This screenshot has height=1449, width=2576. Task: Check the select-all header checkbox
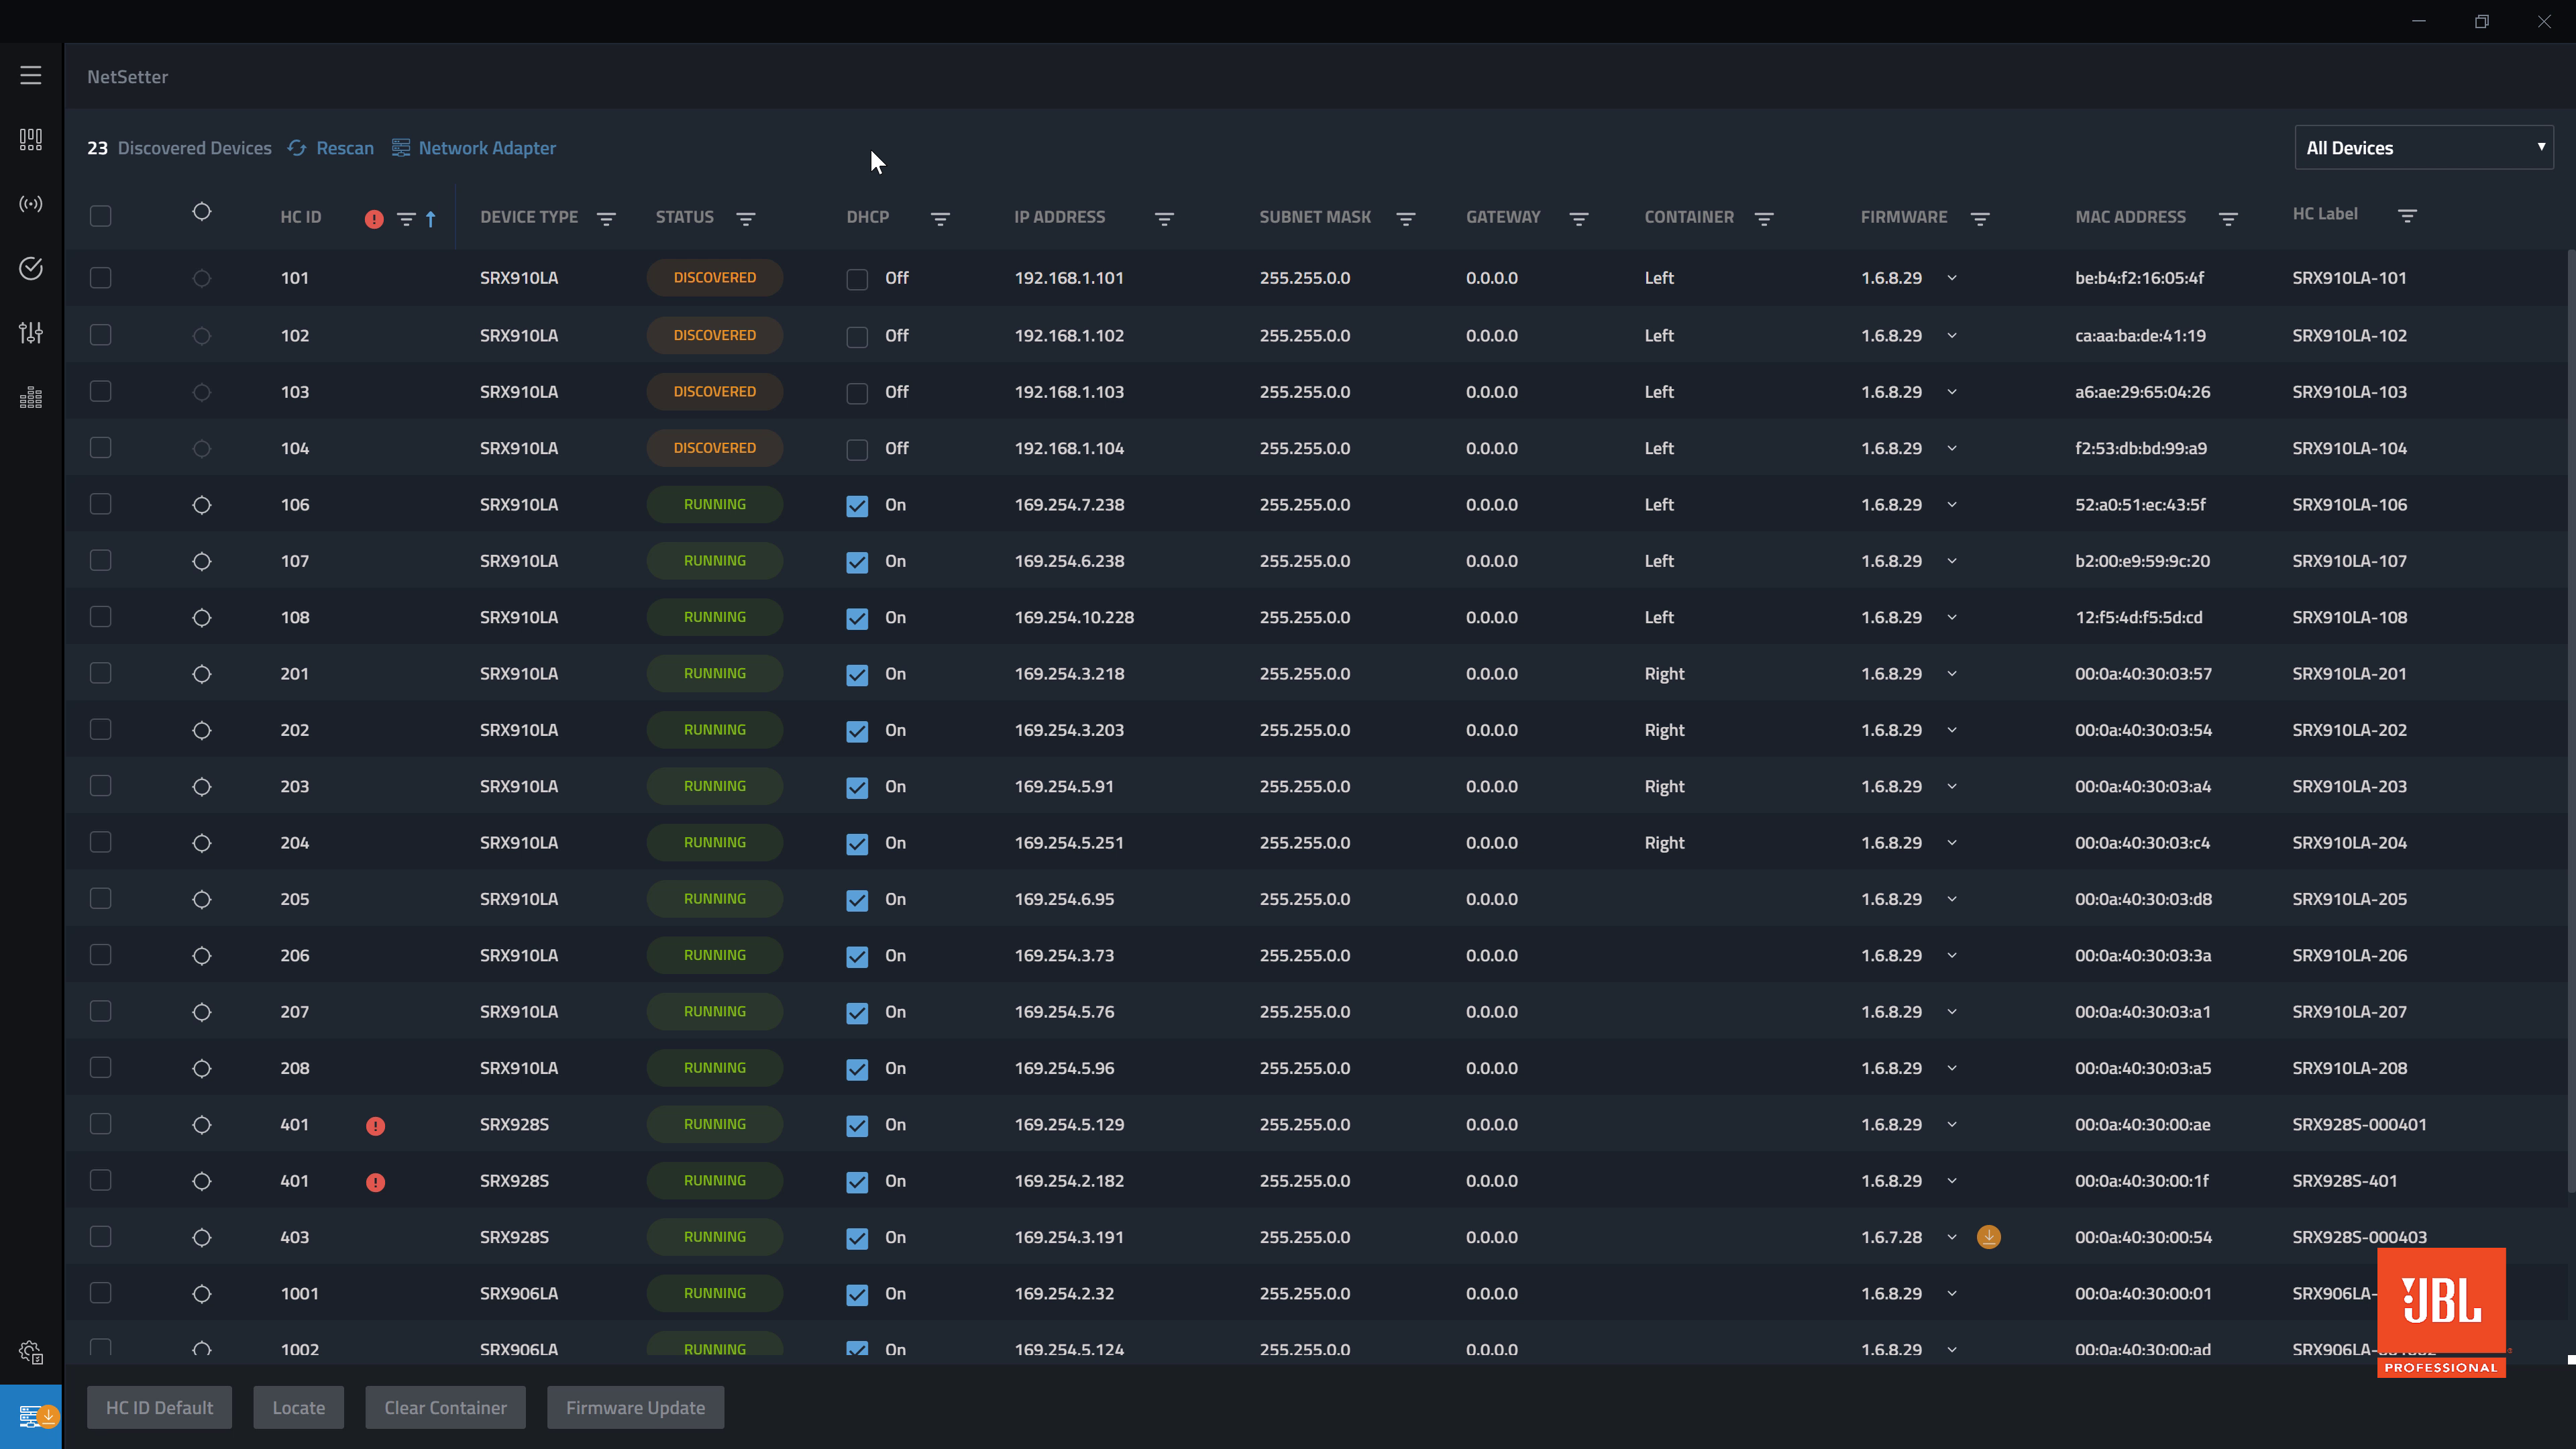[100, 216]
